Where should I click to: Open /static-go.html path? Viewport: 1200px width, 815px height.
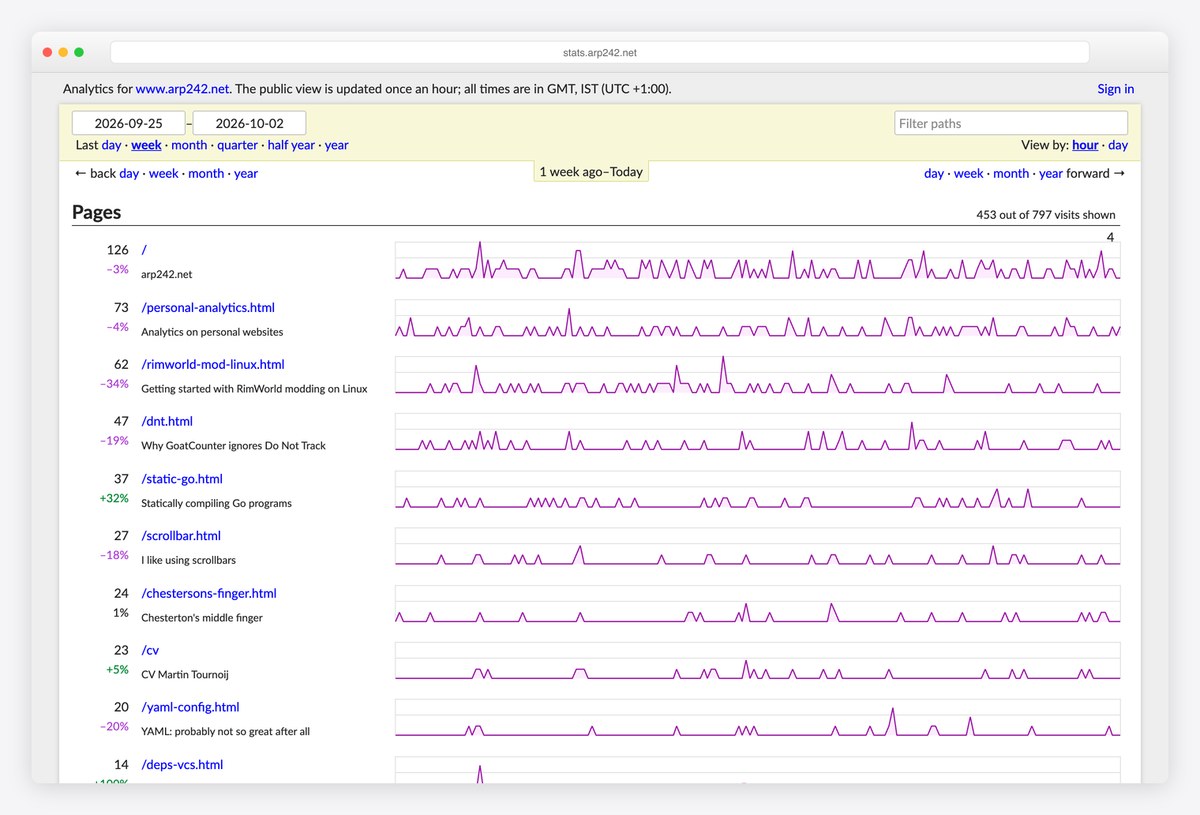pyautogui.click(x=182, y=479)
